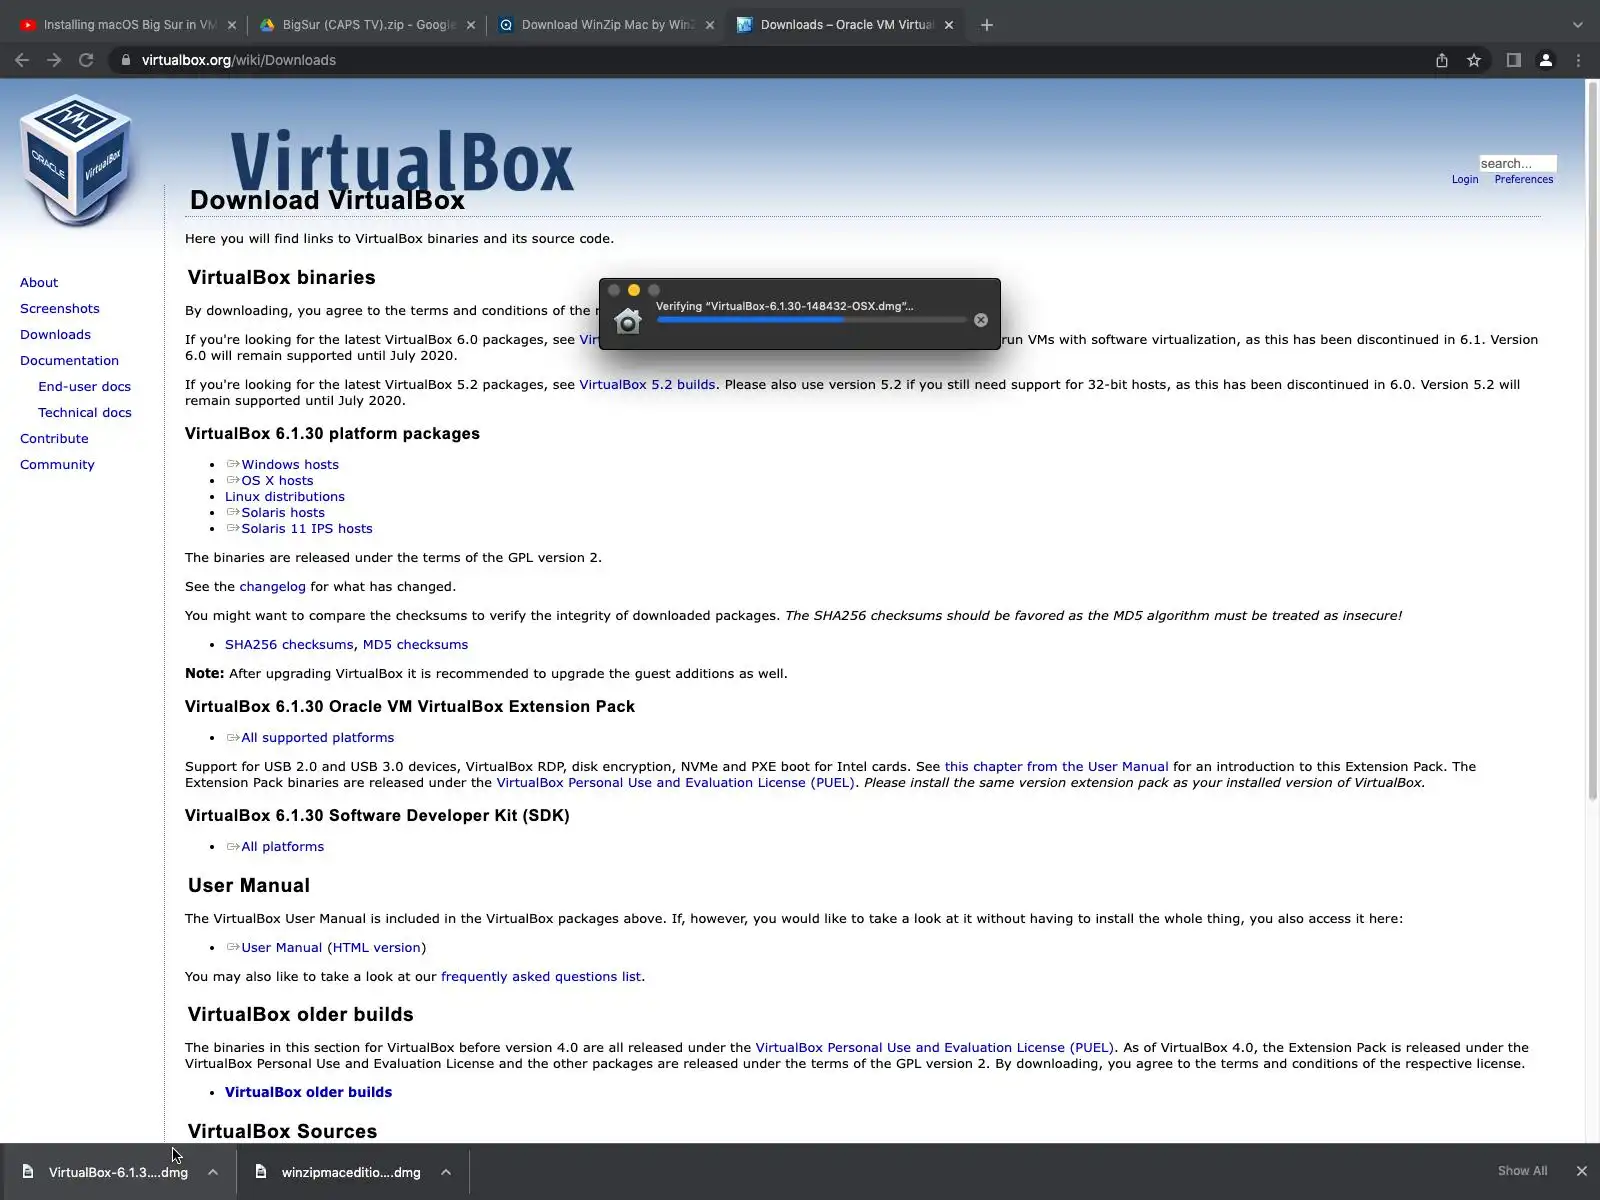Open Downloads in the sidebar
Image resolution: width=1600 pixels, height=1200 pixels.
pyautogui.click(x=55, y=335)
